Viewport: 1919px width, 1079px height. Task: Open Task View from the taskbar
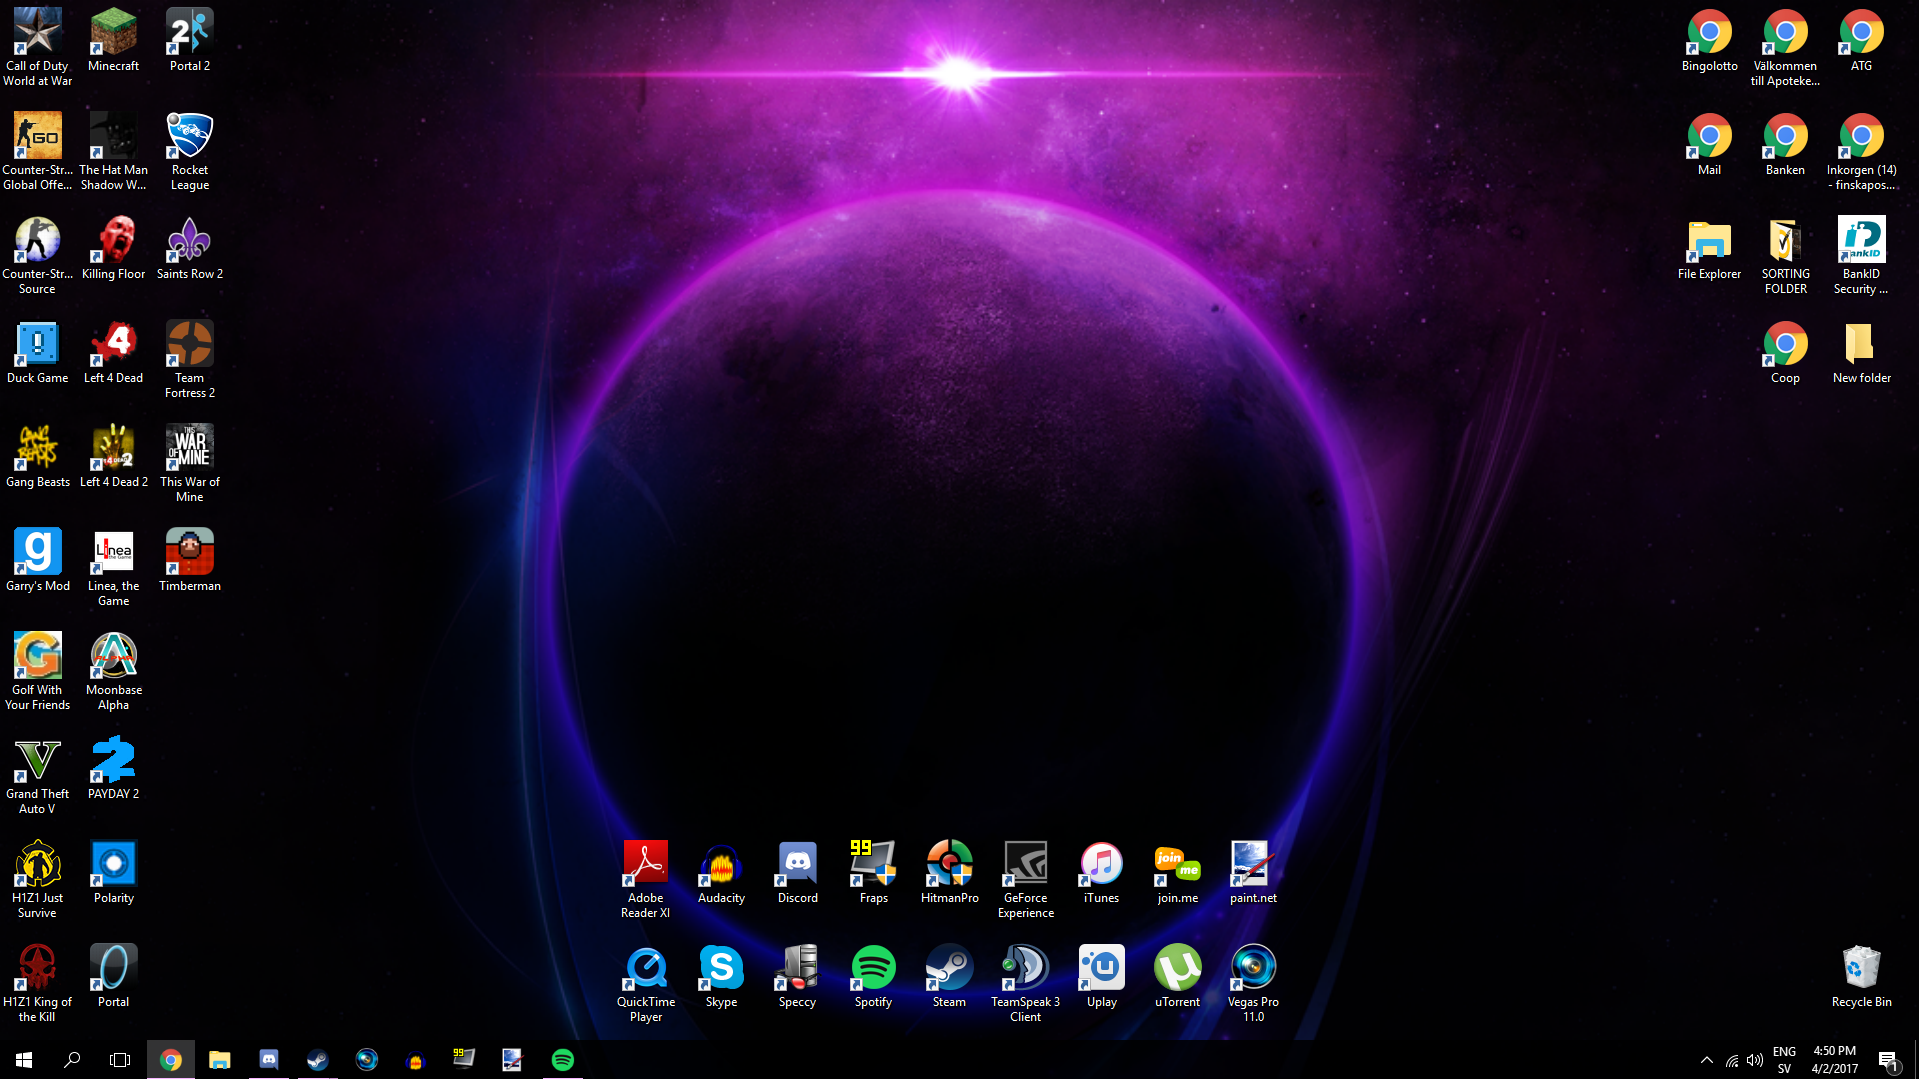(120, 1060)
